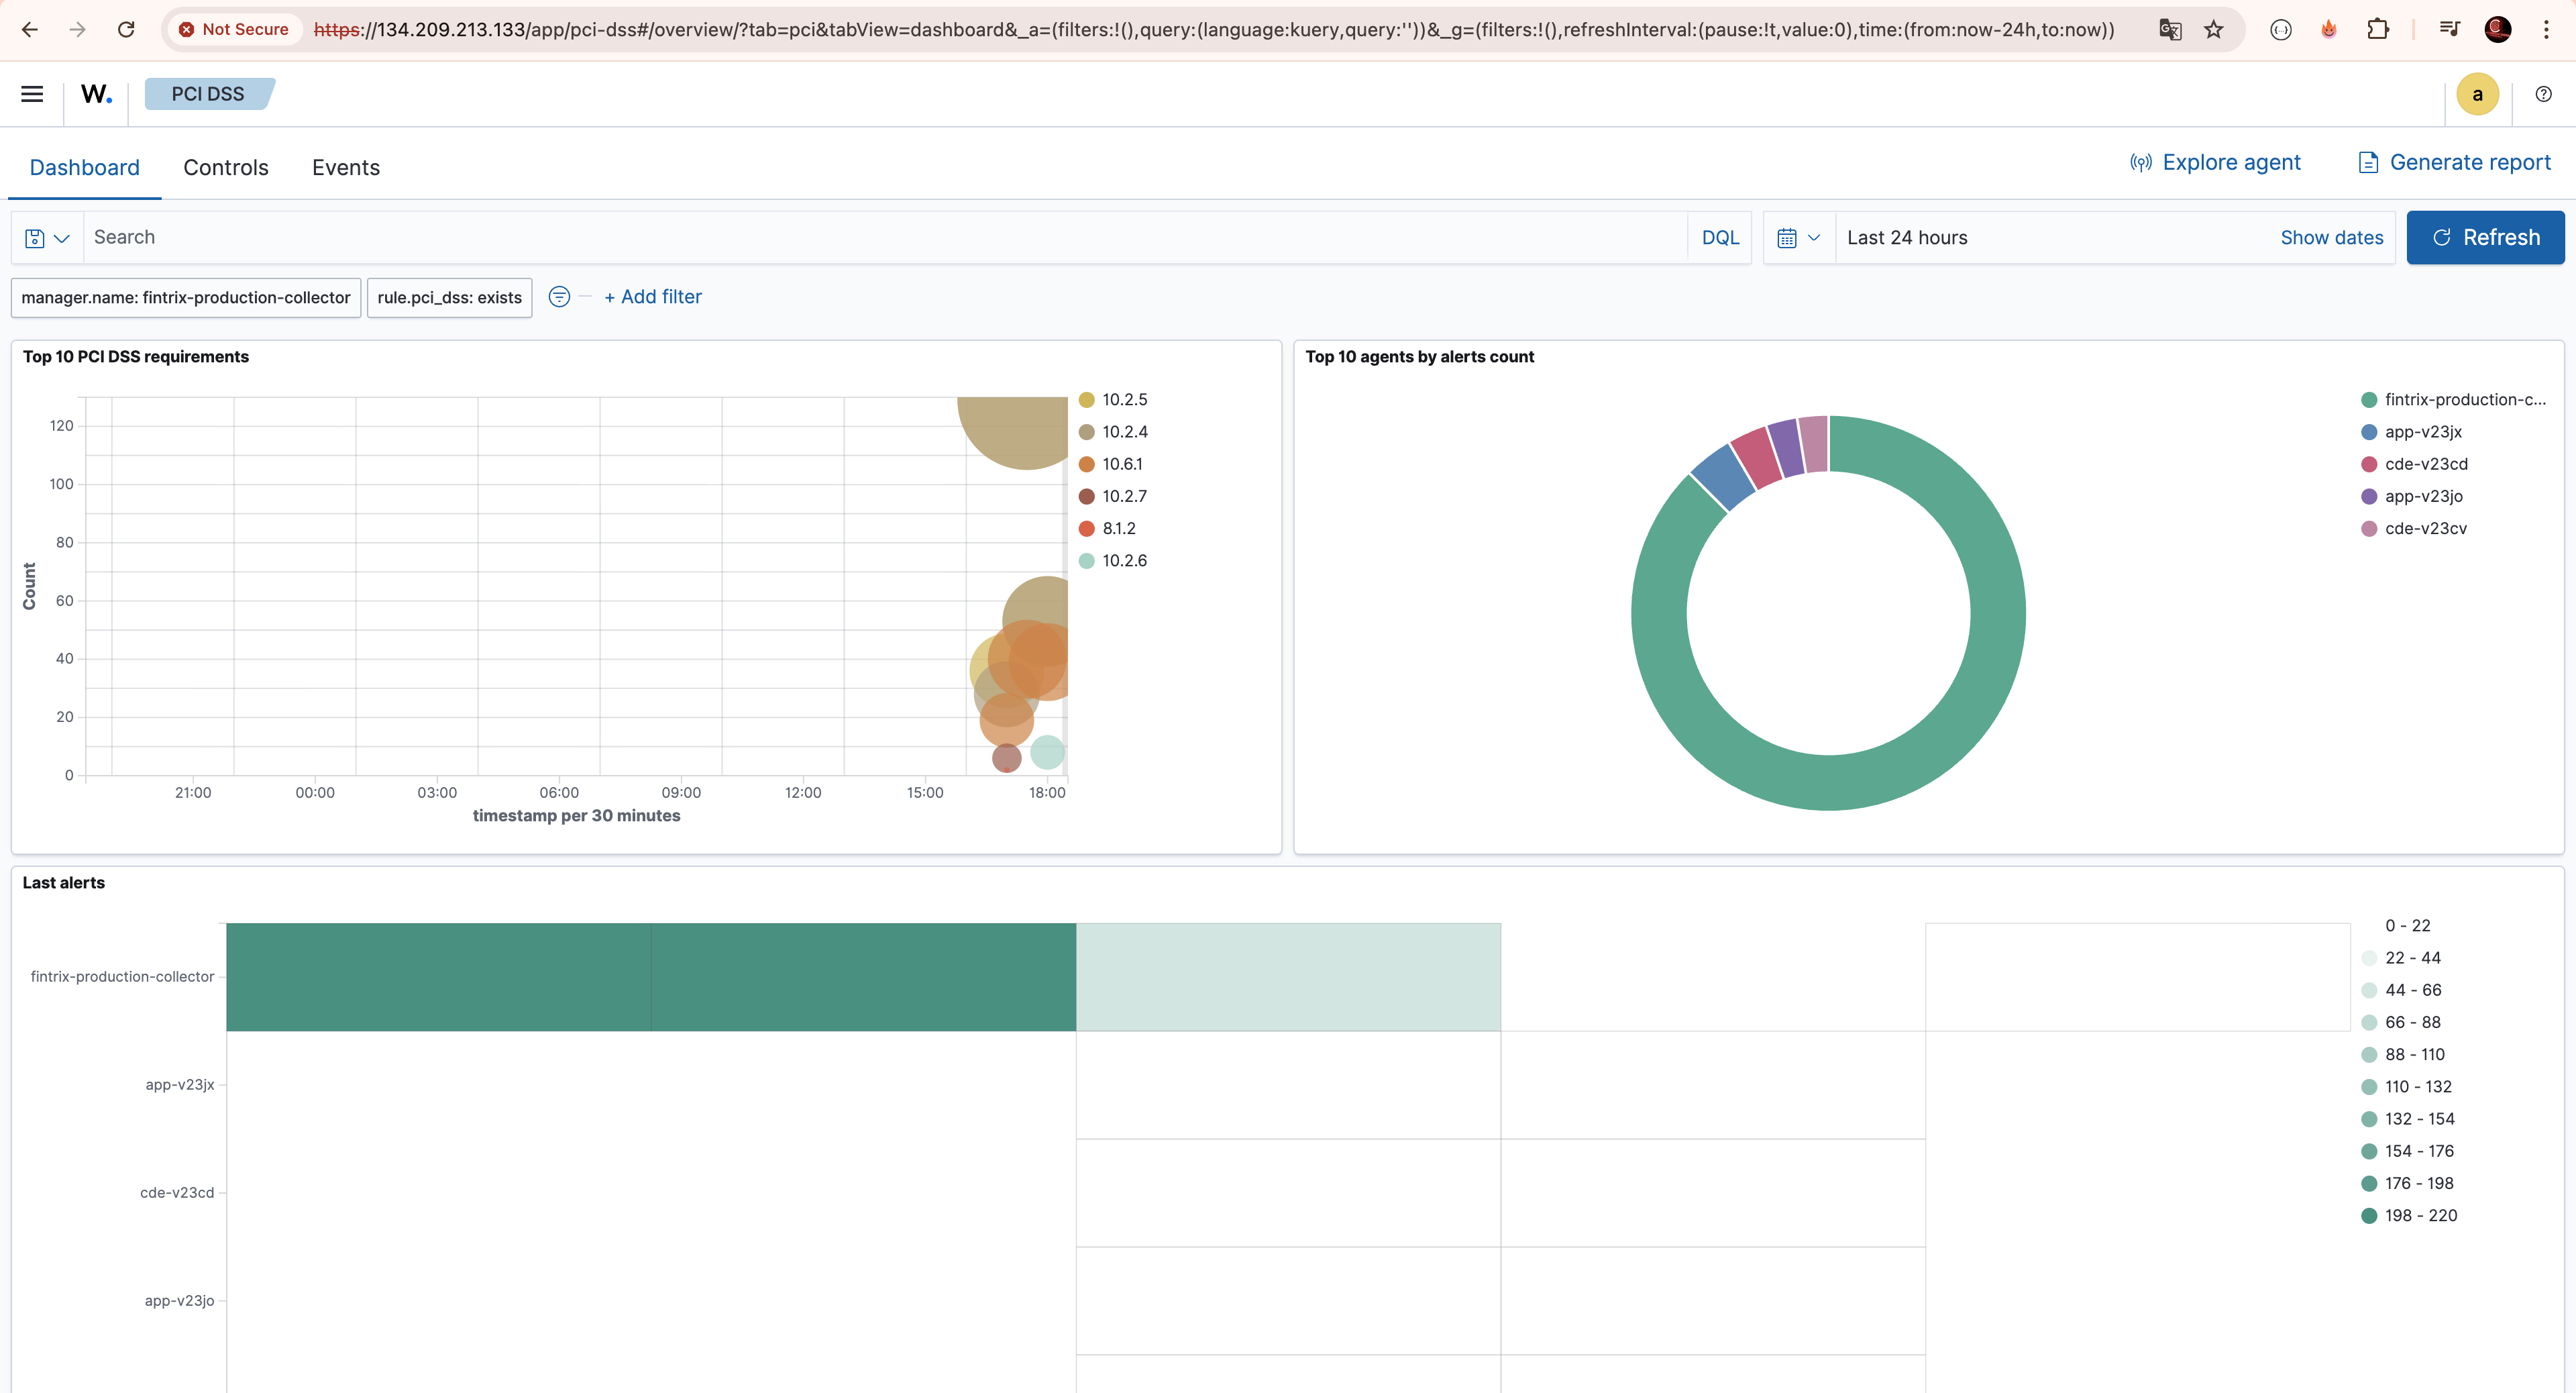Screen dimensions: 2576x1393
Task: Toggle the 10.2.4 legend series
Action: (1113, 432)
